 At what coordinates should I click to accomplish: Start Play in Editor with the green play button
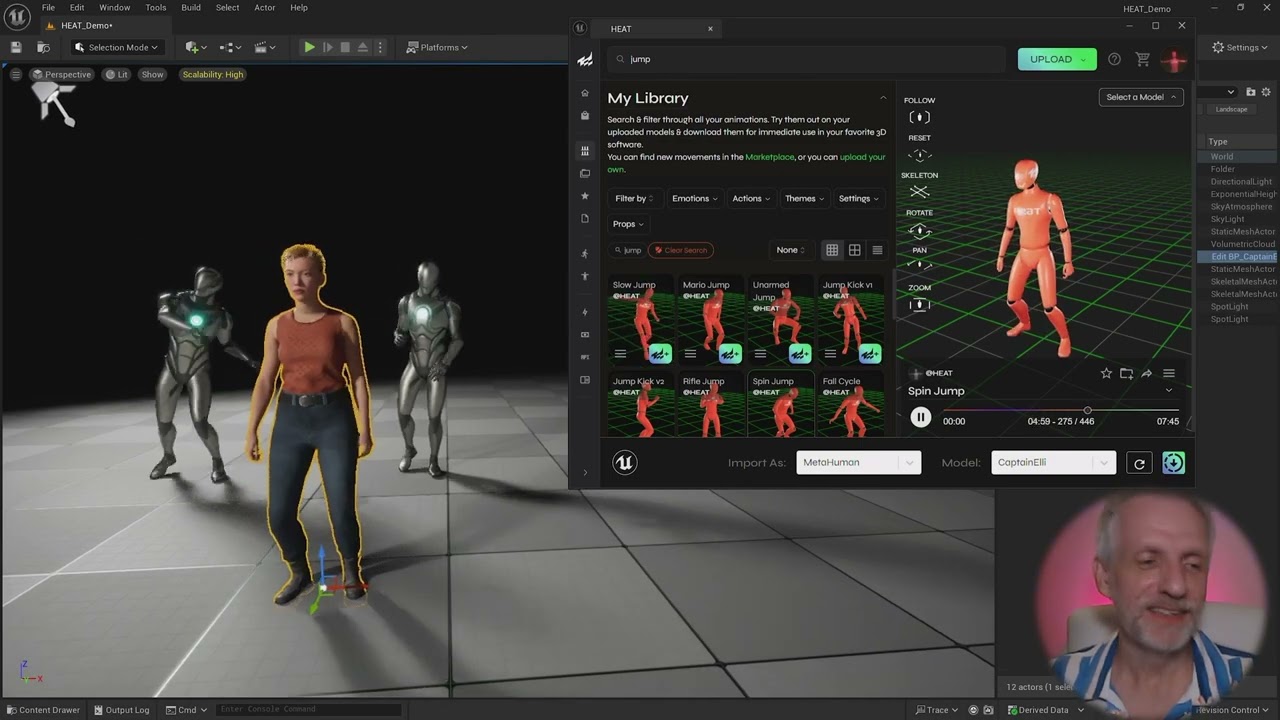pos(309,47)
